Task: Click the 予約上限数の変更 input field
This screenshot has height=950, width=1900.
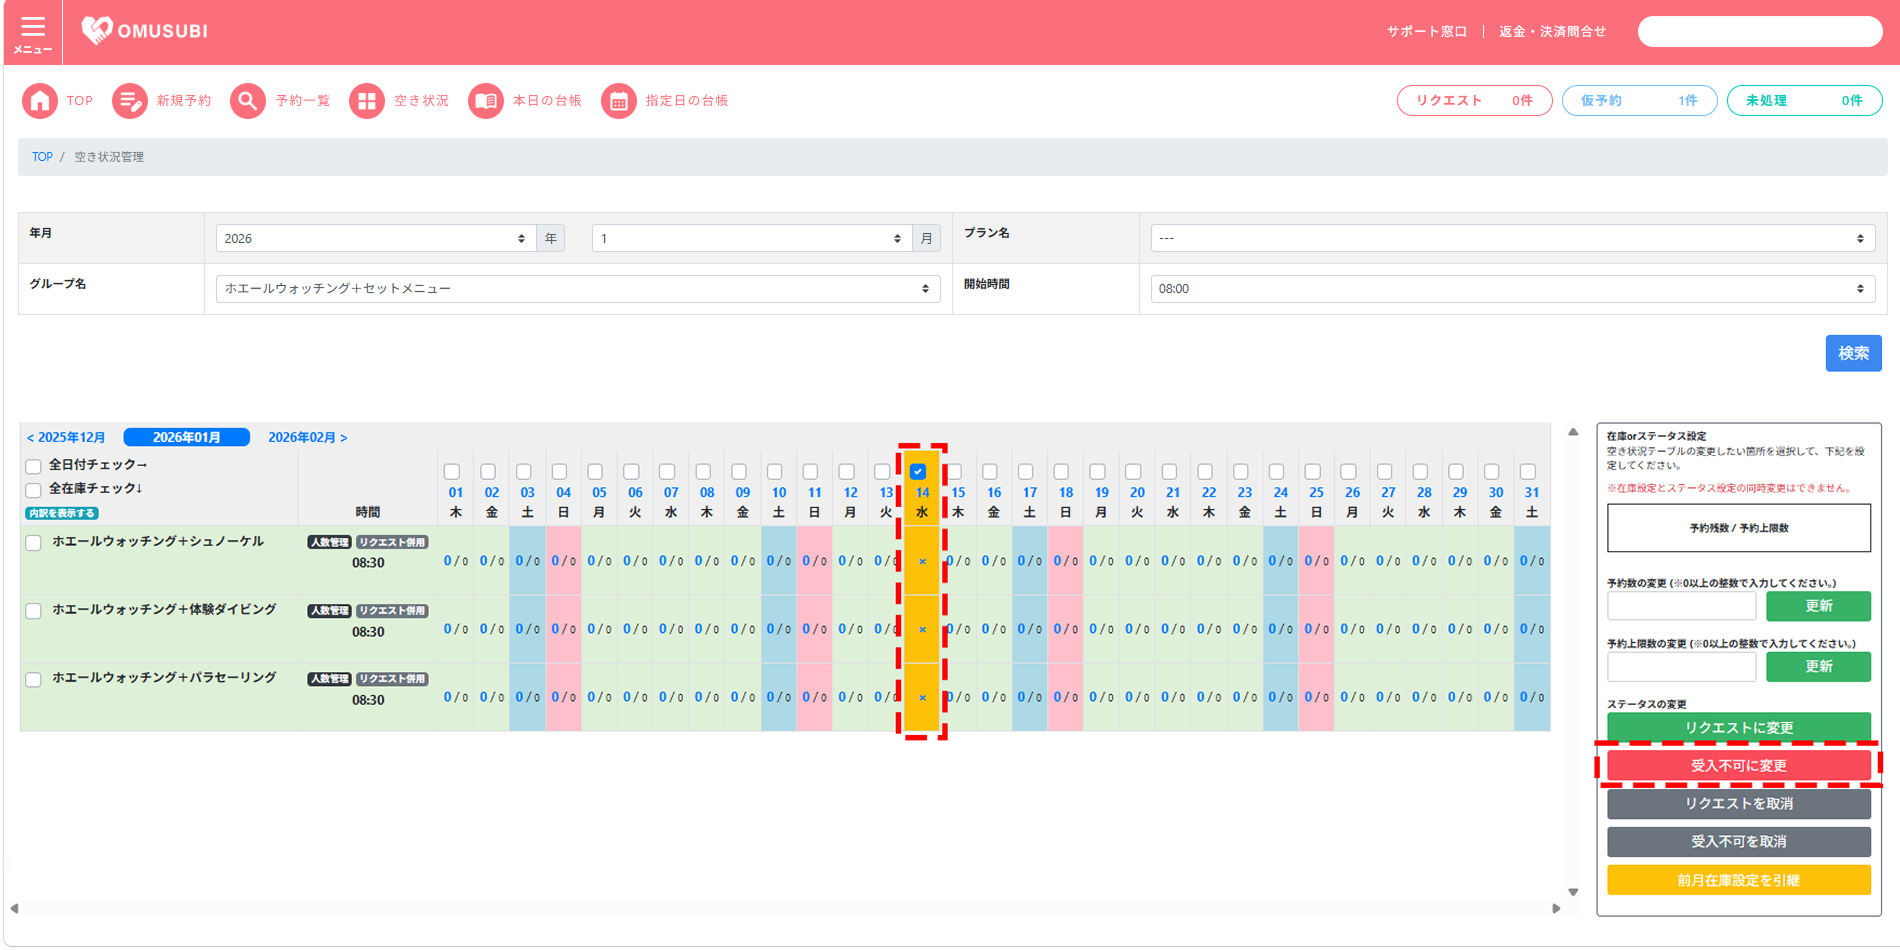Action: coord(1682,666)
